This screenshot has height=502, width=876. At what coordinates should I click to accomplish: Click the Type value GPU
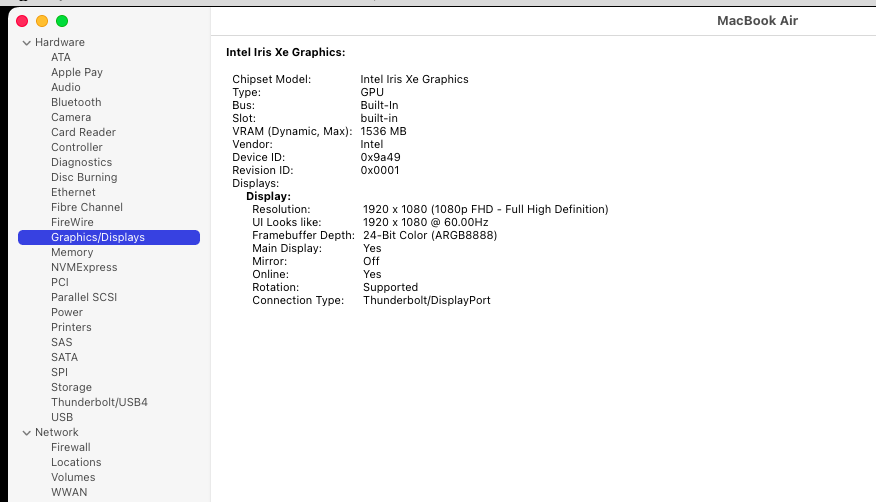coord(372,93)
